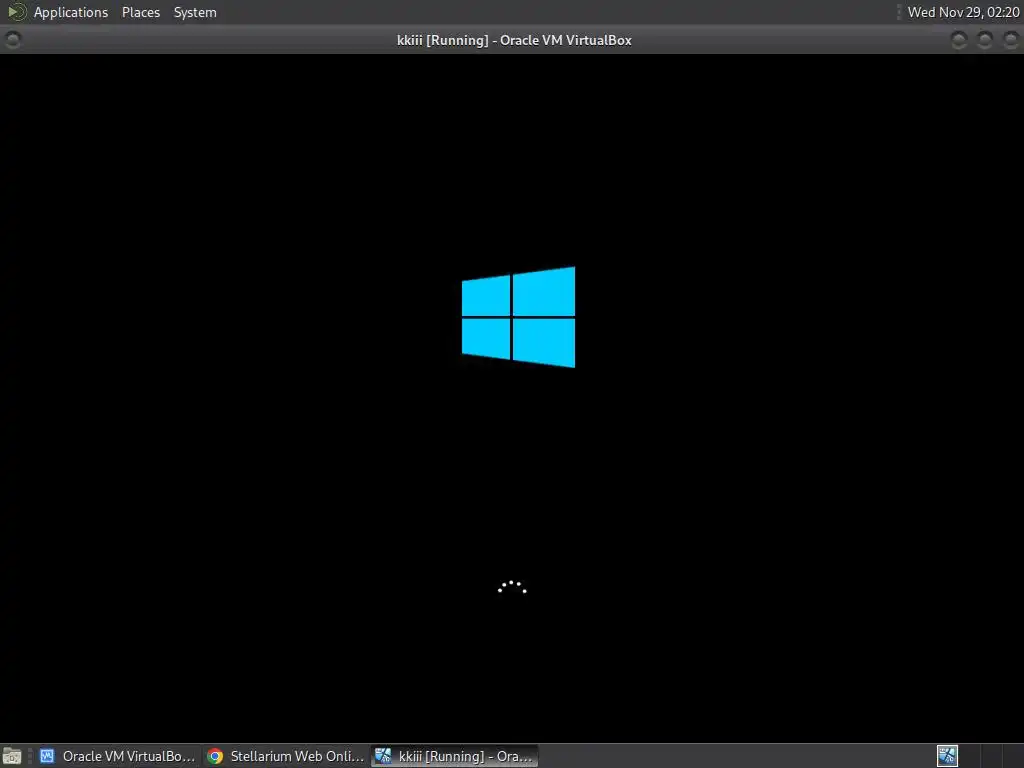Minimize the kkiii VirtualBox window
This screenshot has height=768, width=1024.
(959, 40)
